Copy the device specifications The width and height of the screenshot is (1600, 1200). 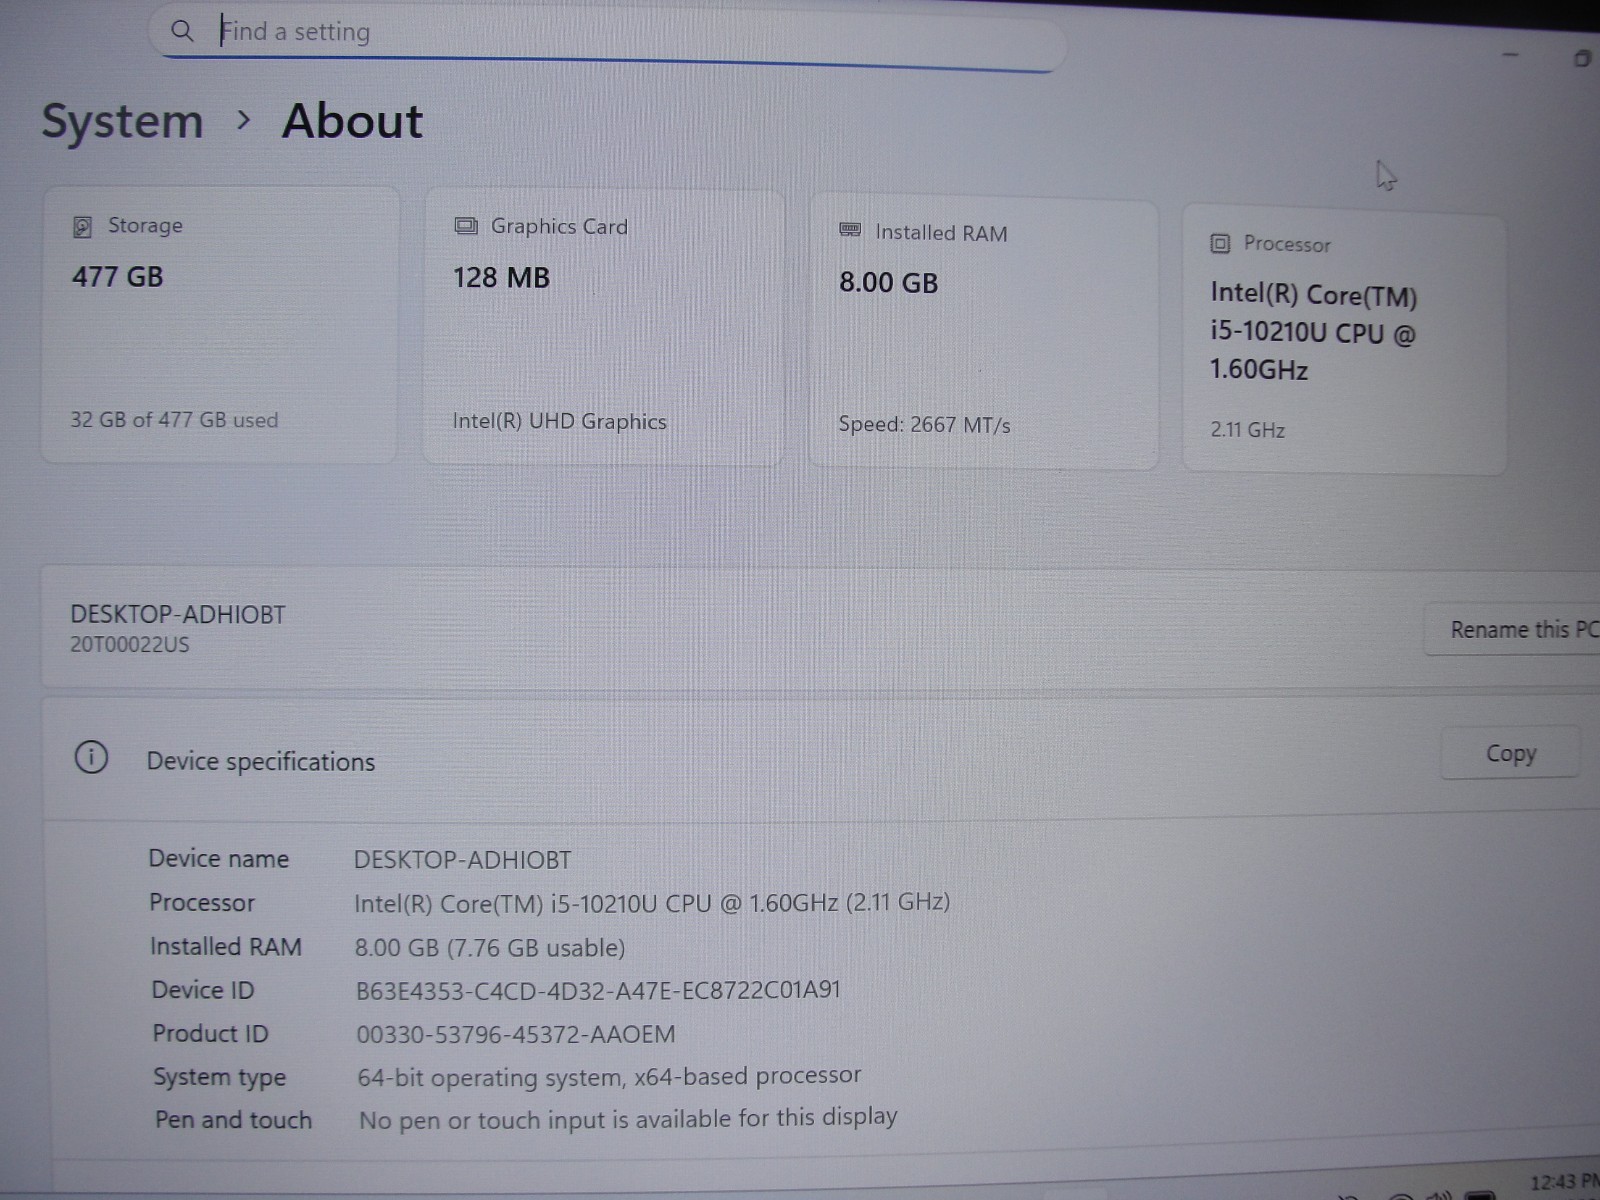tap(1510, 753)
